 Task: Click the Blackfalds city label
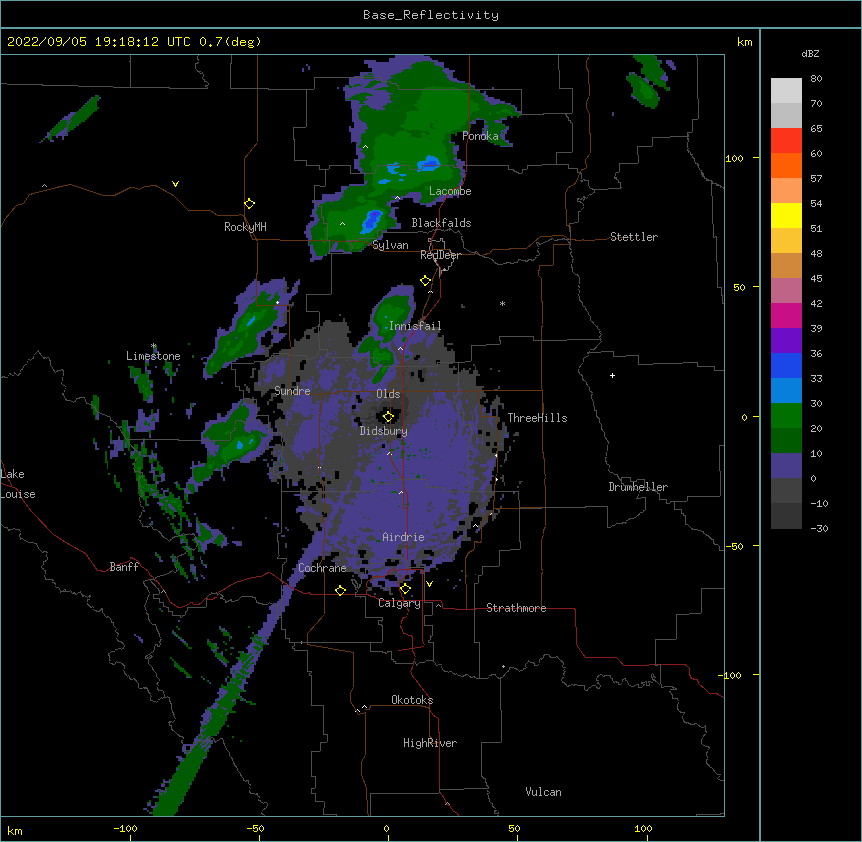(441, 223)
